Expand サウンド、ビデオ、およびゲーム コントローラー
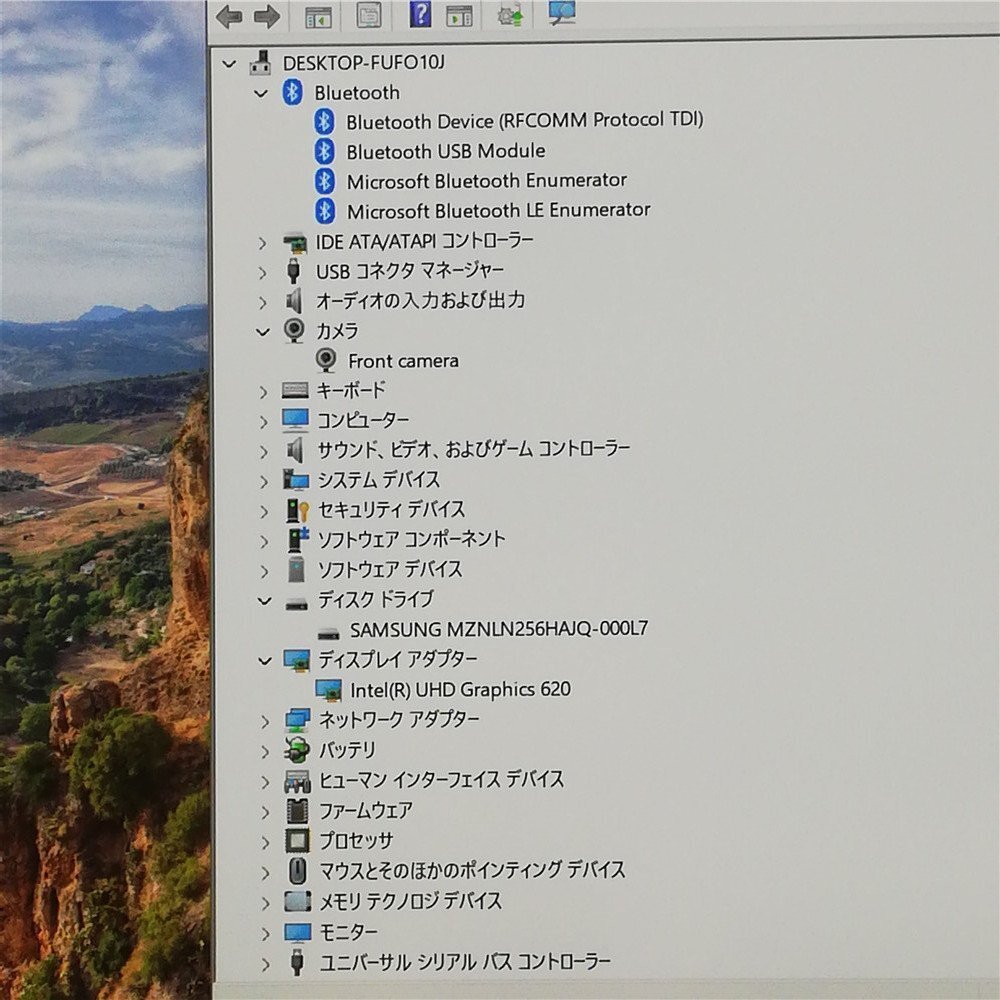 (x=263, y=452)
